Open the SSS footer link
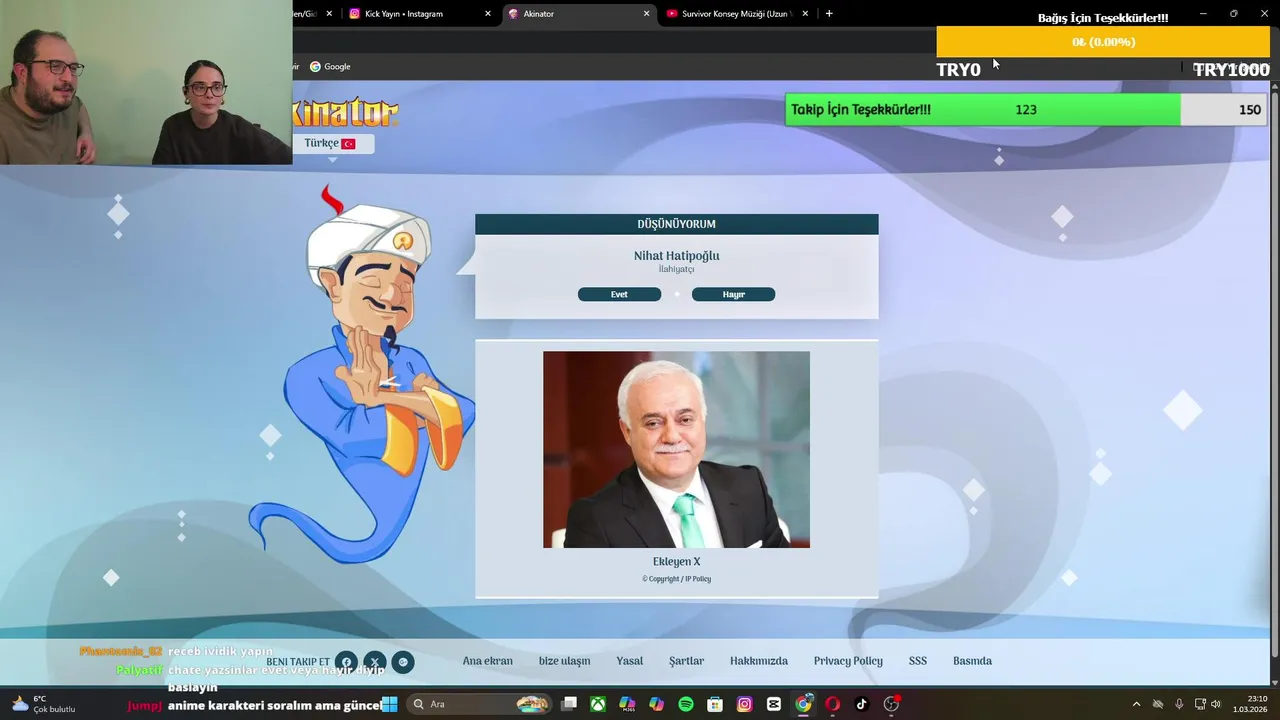 click(x=918, y=661)
